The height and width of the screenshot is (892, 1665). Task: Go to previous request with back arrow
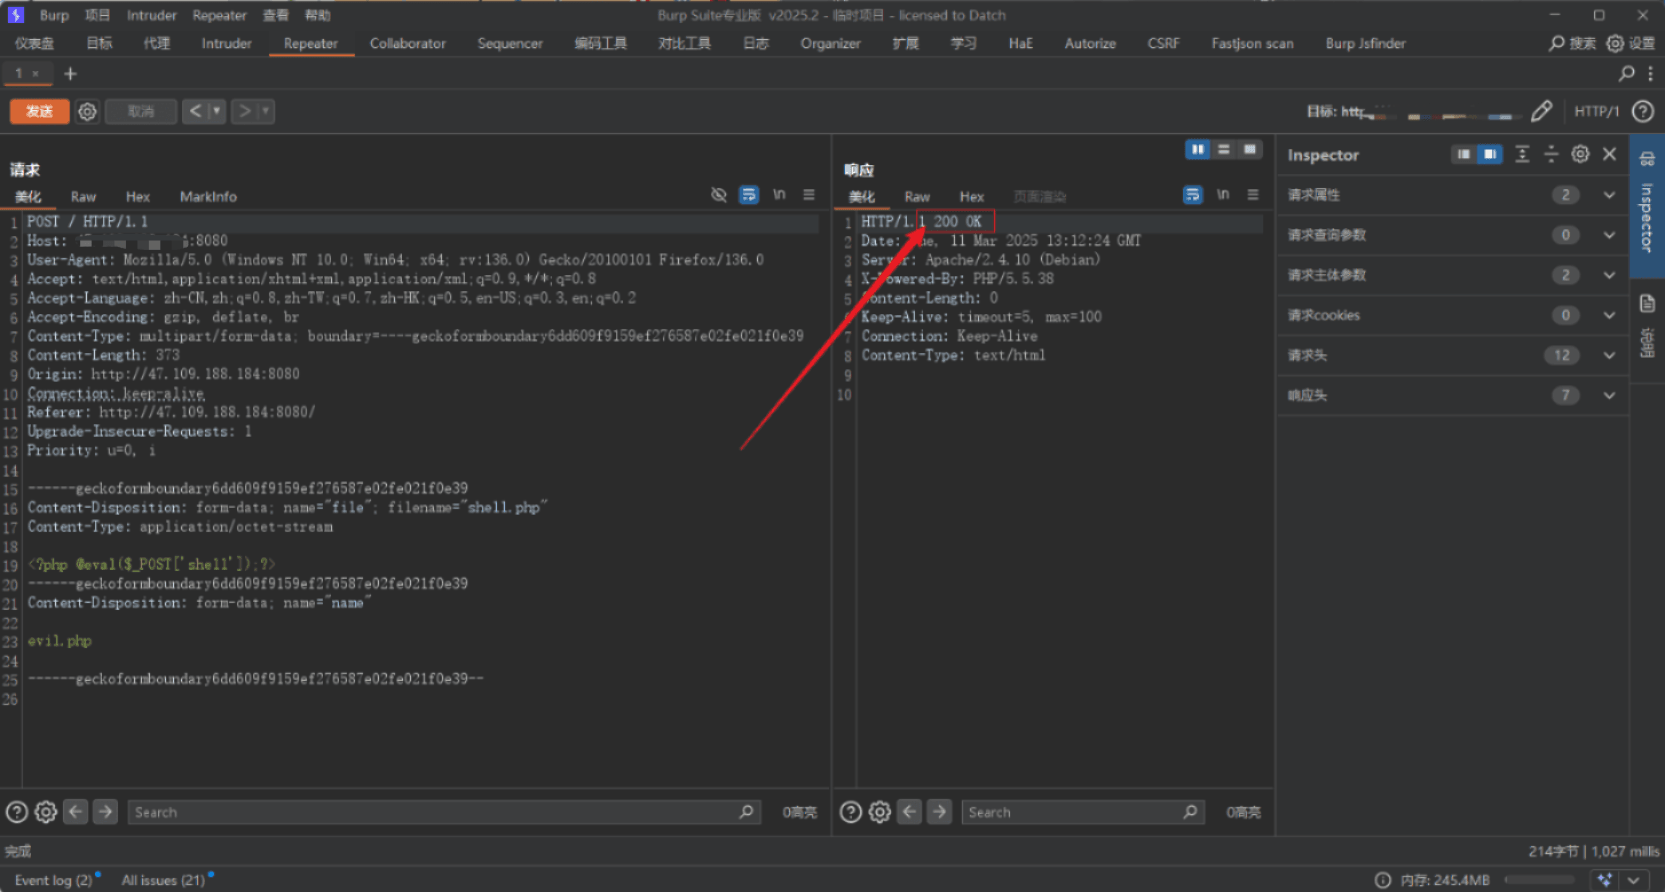pyautogui.click(x=195, y=111)
